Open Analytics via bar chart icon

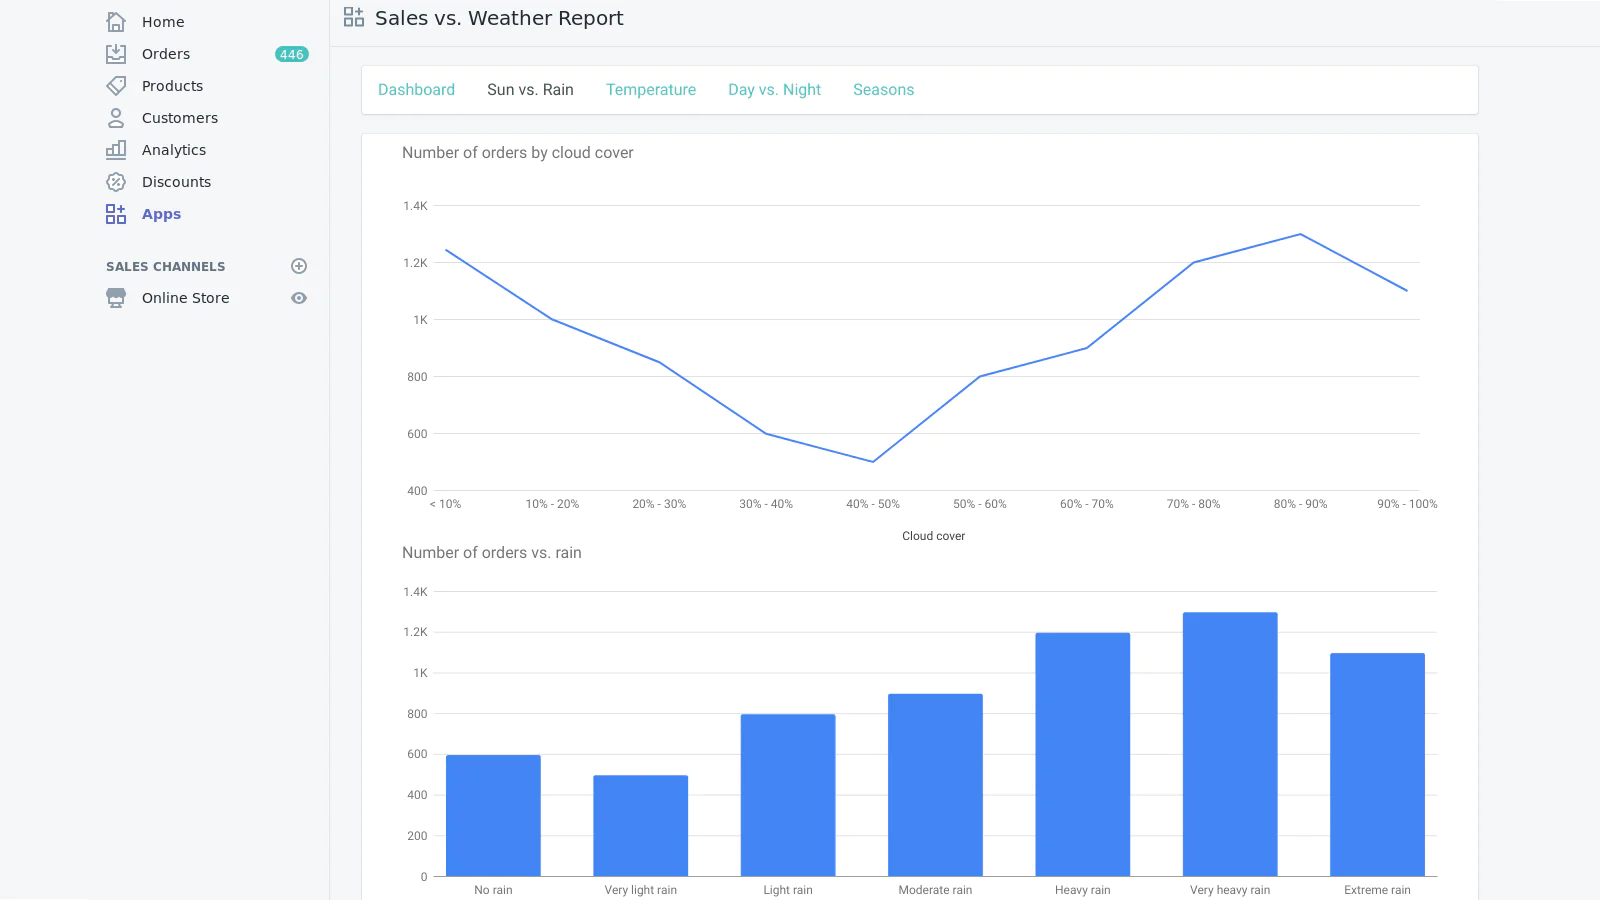click(116, 150)
